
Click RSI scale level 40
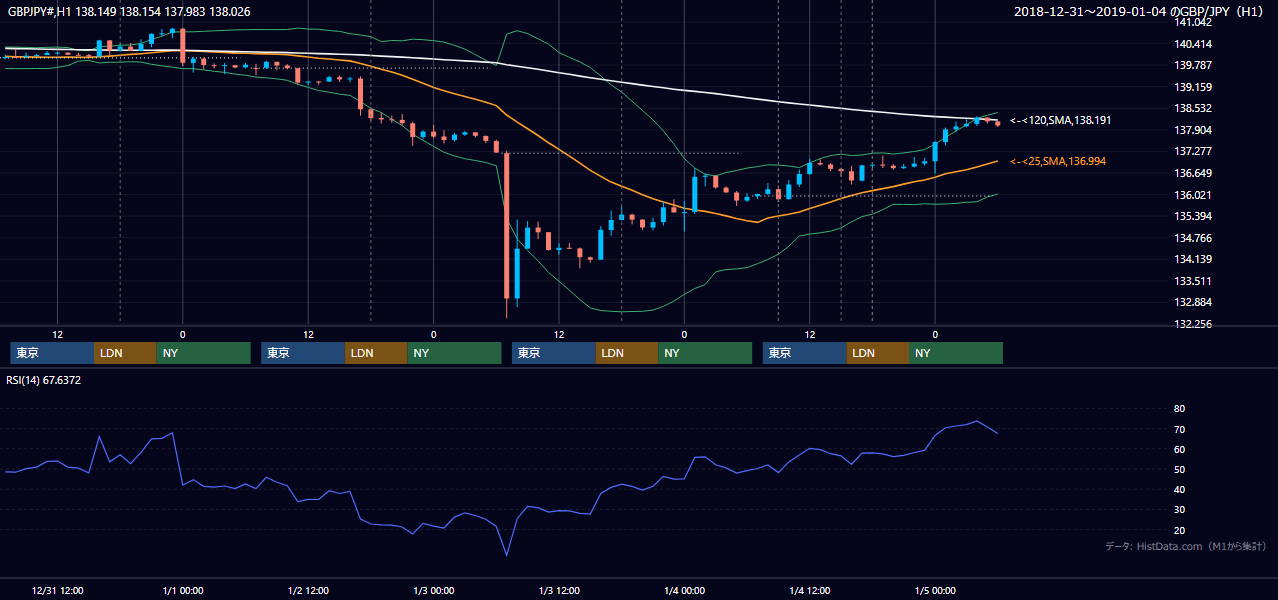point(1180,489)
